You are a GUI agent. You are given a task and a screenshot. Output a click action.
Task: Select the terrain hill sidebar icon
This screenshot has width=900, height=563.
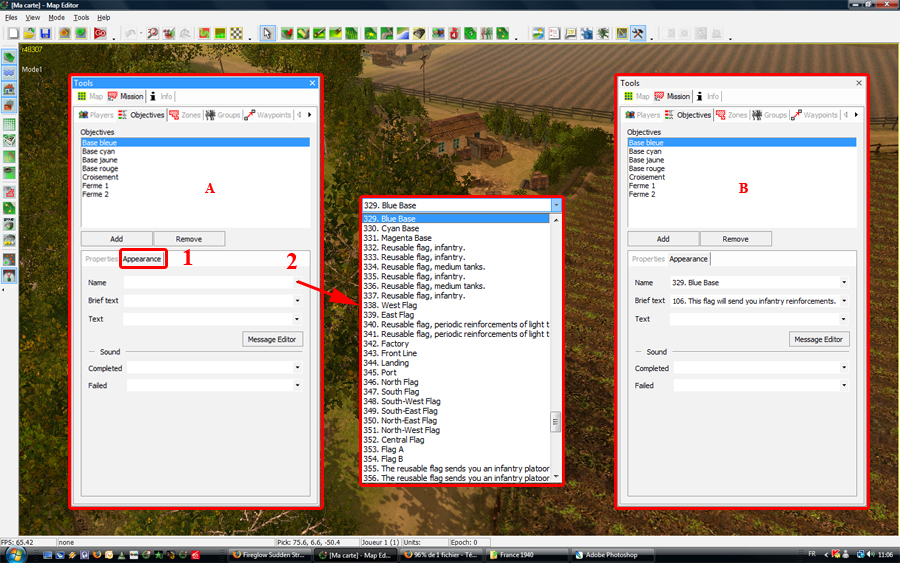point(9,57)
